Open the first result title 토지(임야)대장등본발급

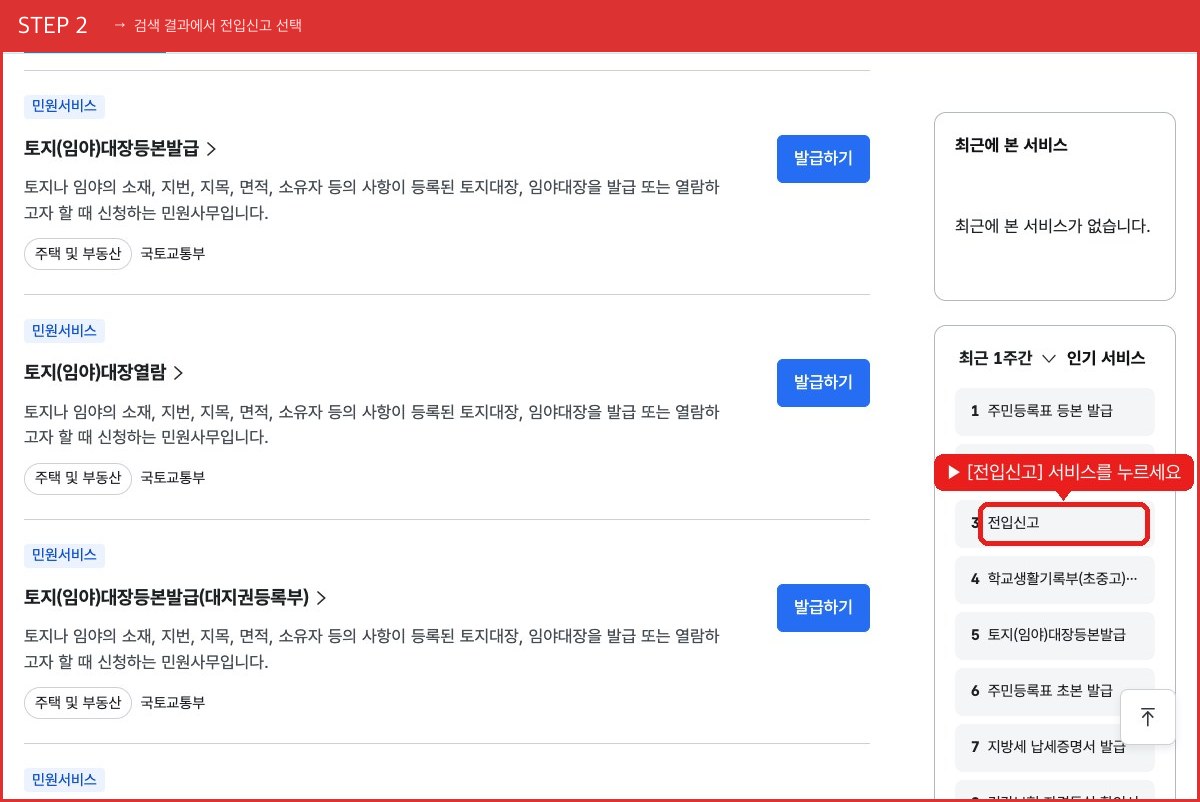[121, 148]
